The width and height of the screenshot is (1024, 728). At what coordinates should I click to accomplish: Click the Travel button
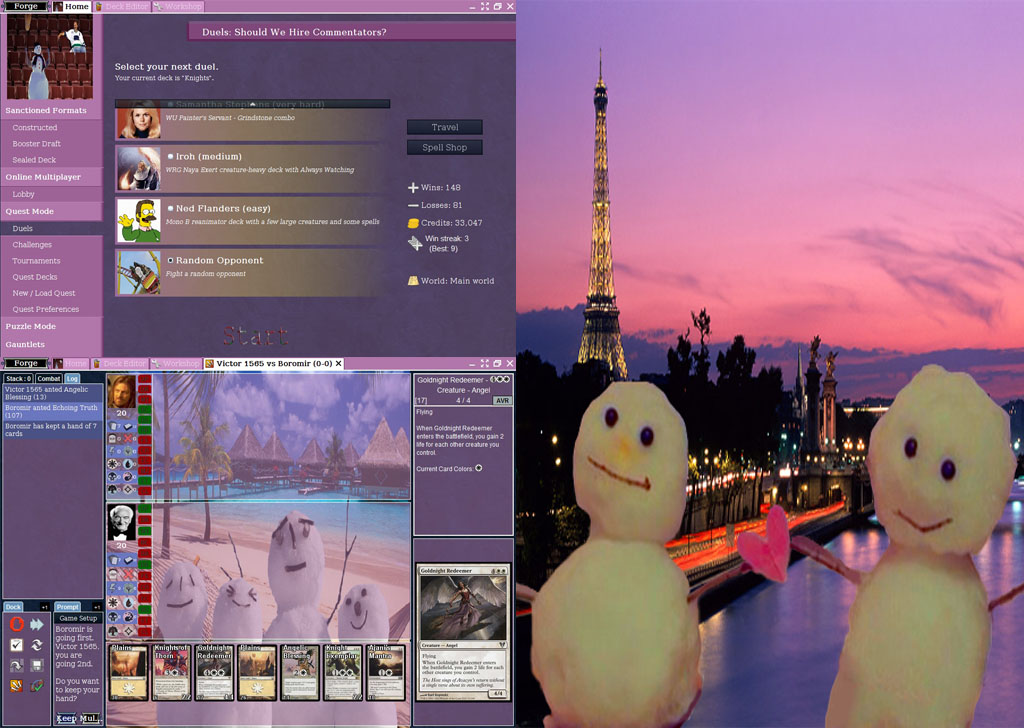point(445,127)
